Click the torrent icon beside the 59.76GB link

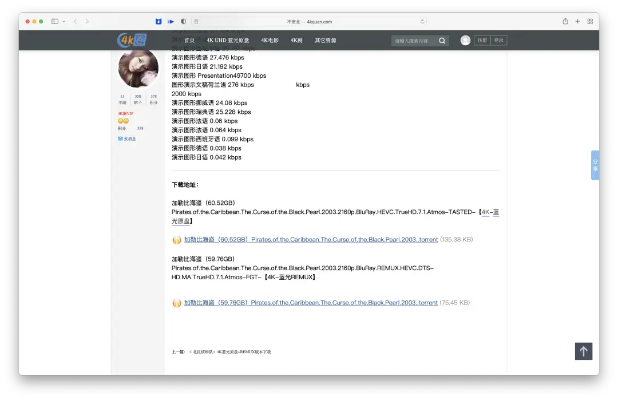click(x=177, y=303)
